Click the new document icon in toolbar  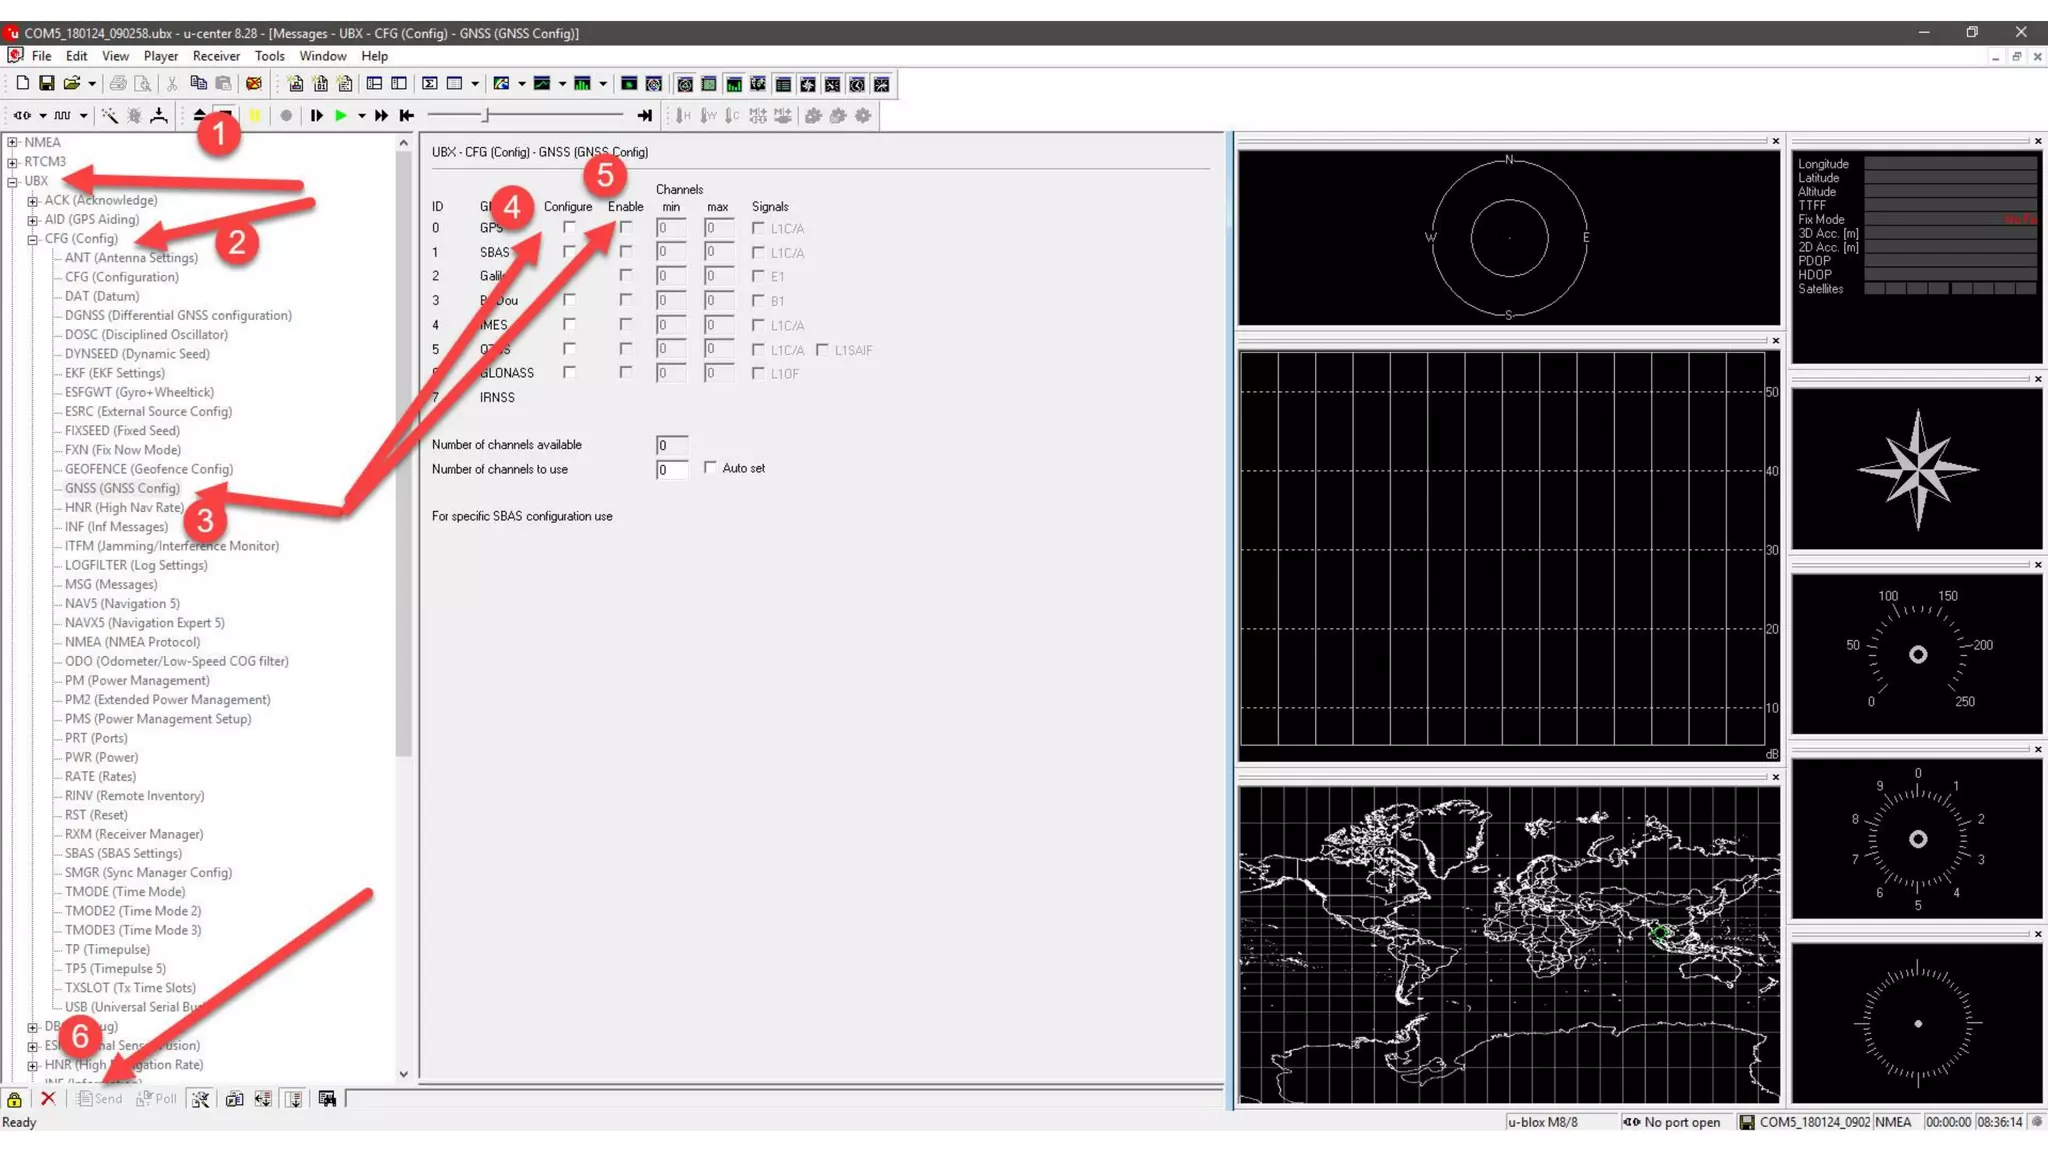[x=22, y=84]
